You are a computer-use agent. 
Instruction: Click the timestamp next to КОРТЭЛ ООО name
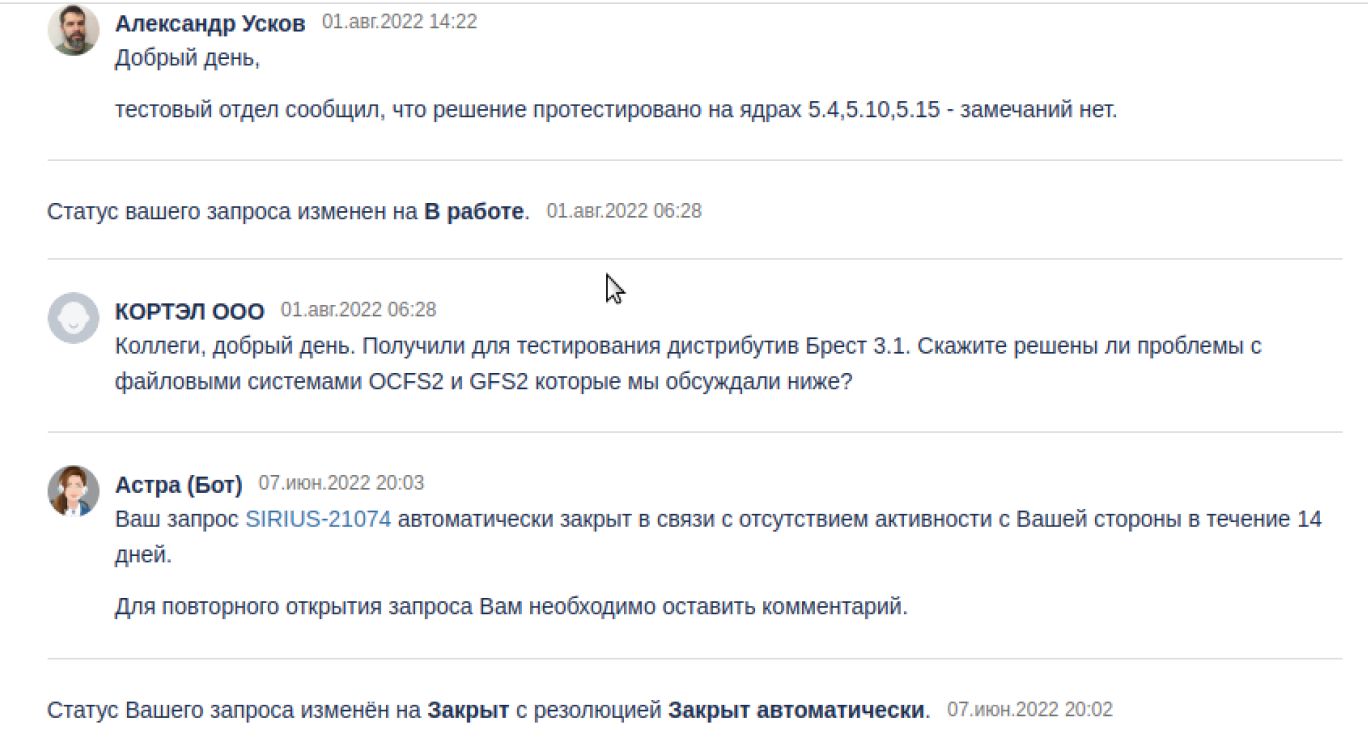358,310
